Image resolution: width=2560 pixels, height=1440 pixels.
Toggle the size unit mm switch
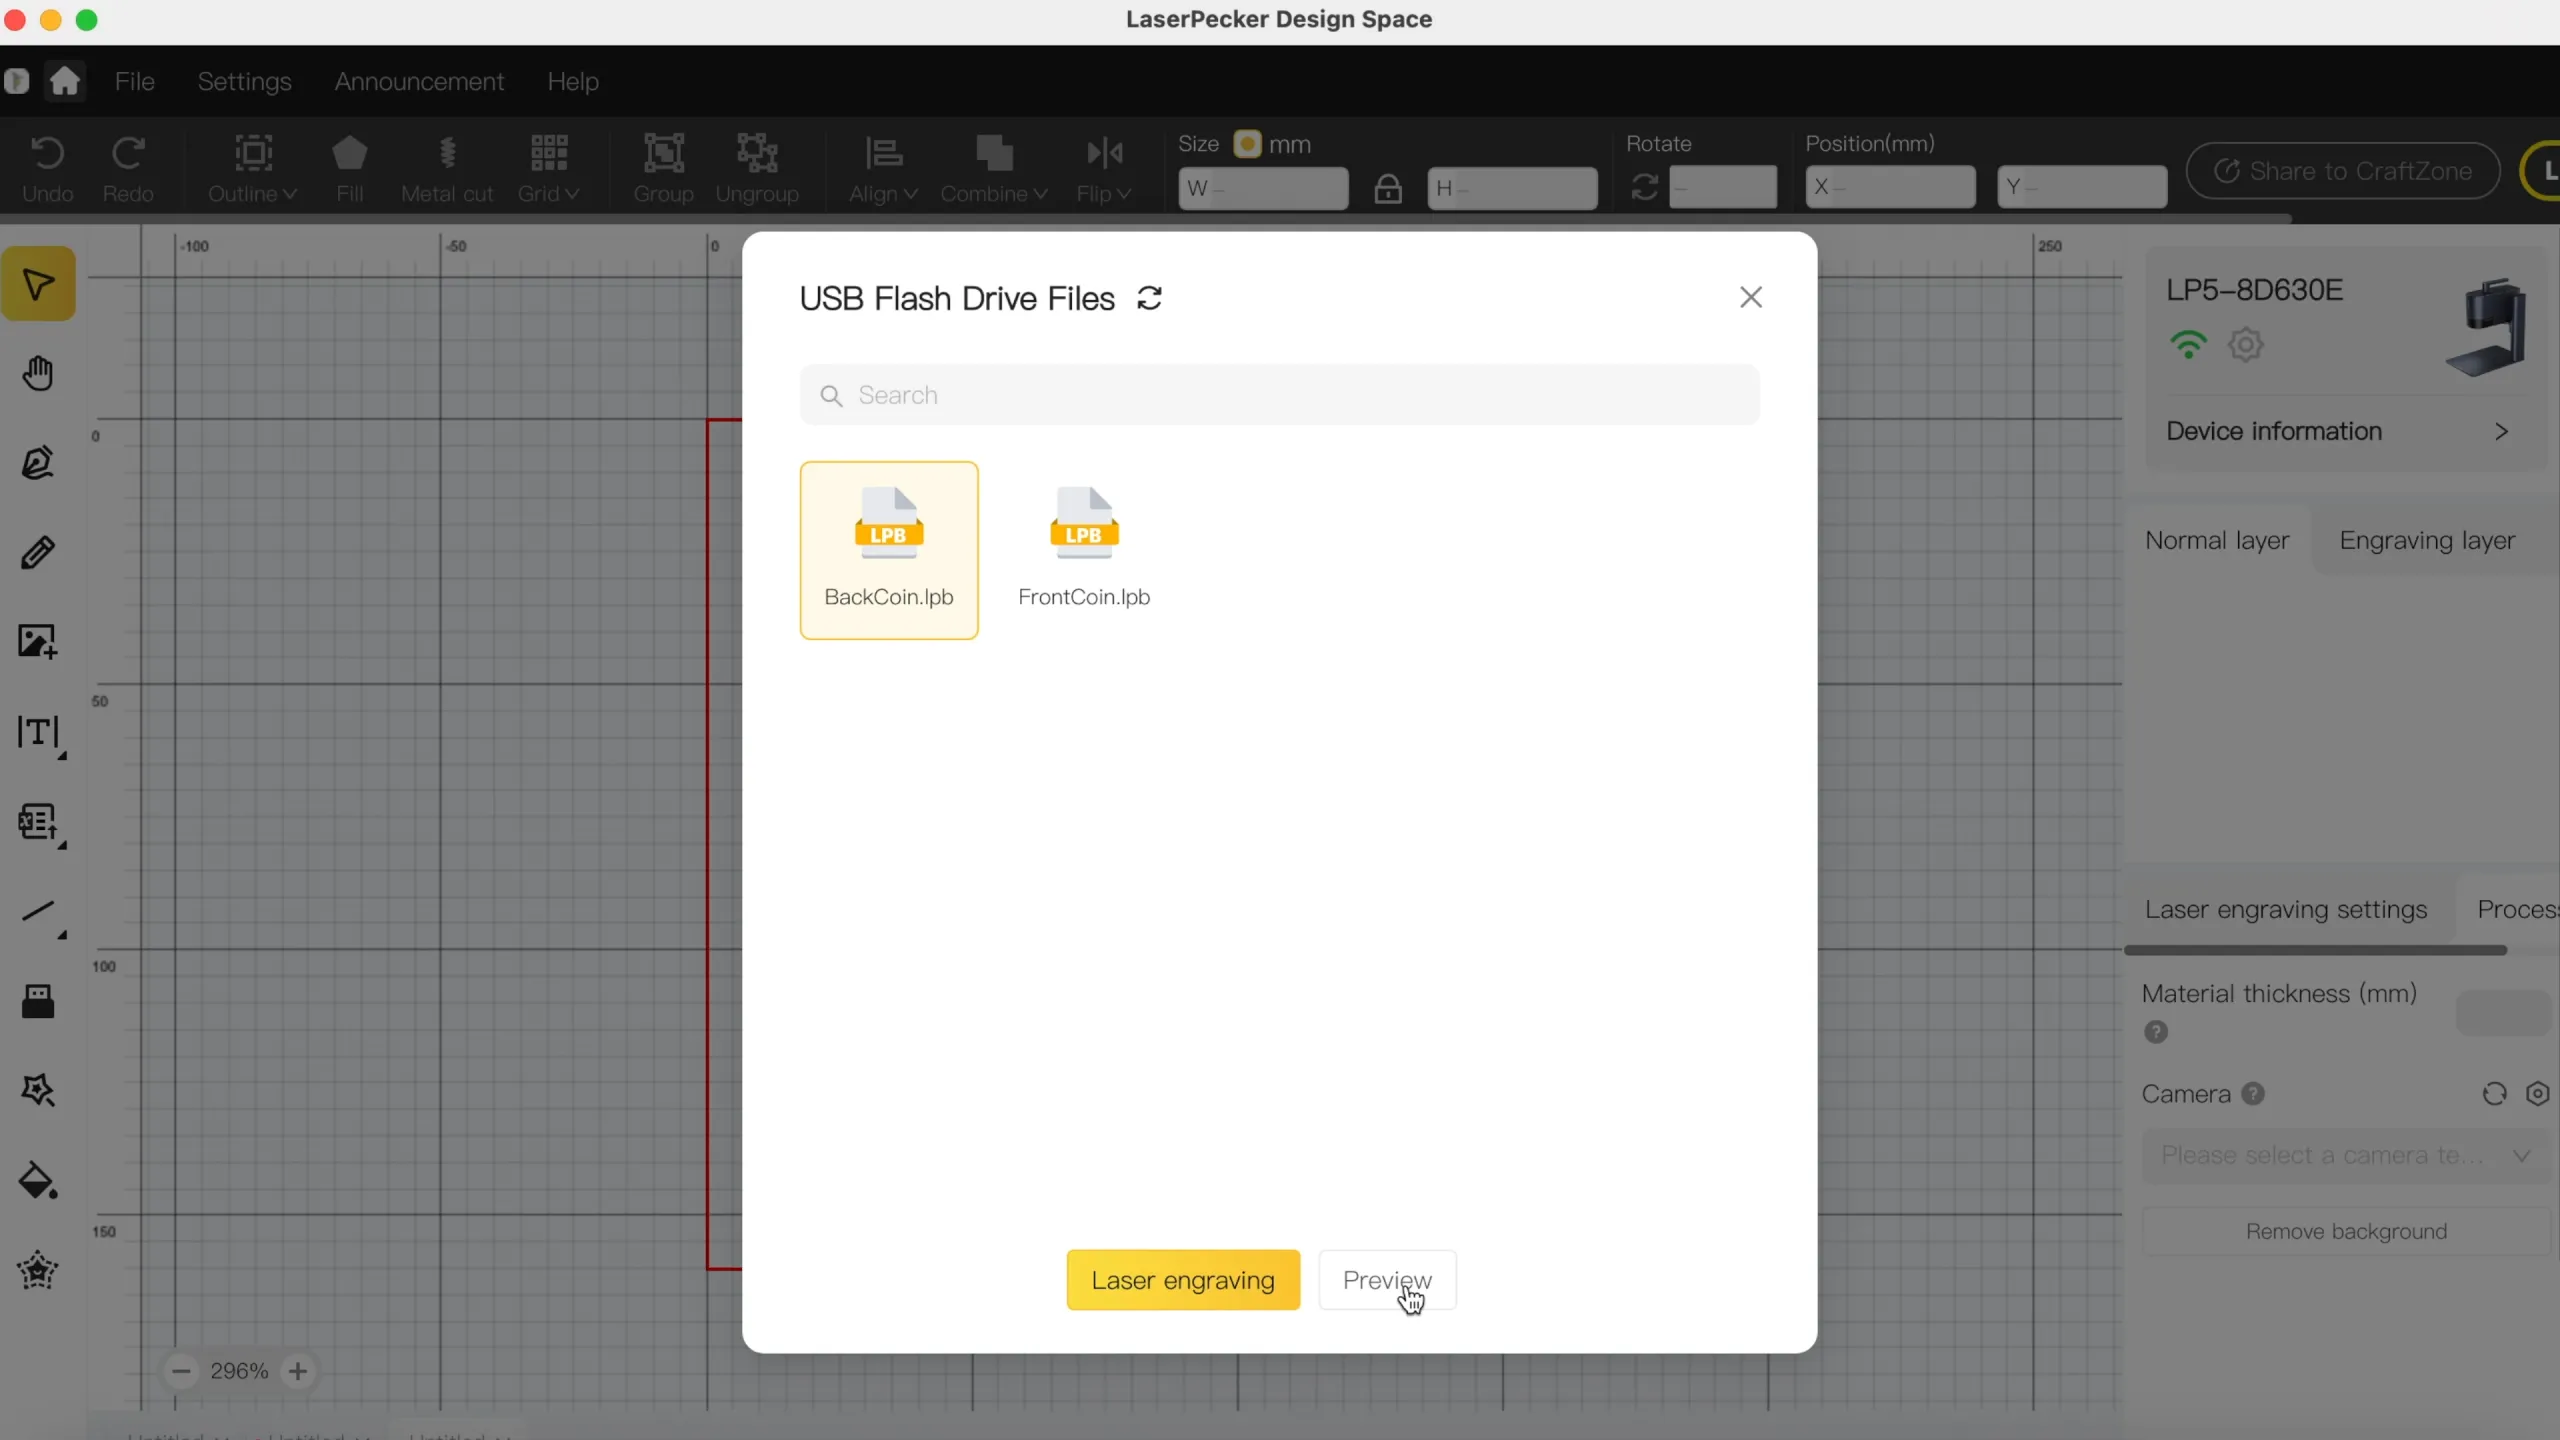[1247, 144]
